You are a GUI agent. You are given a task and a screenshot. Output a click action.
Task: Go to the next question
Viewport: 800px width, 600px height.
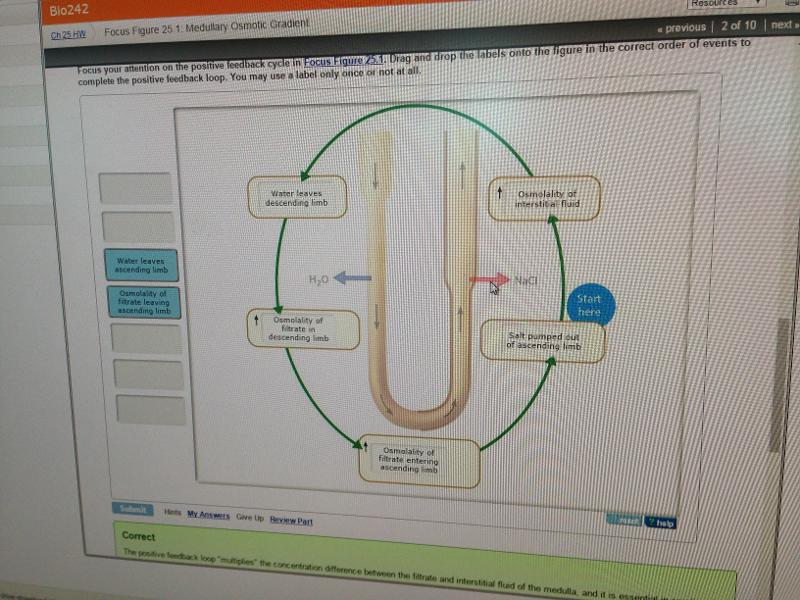point(783,25)
